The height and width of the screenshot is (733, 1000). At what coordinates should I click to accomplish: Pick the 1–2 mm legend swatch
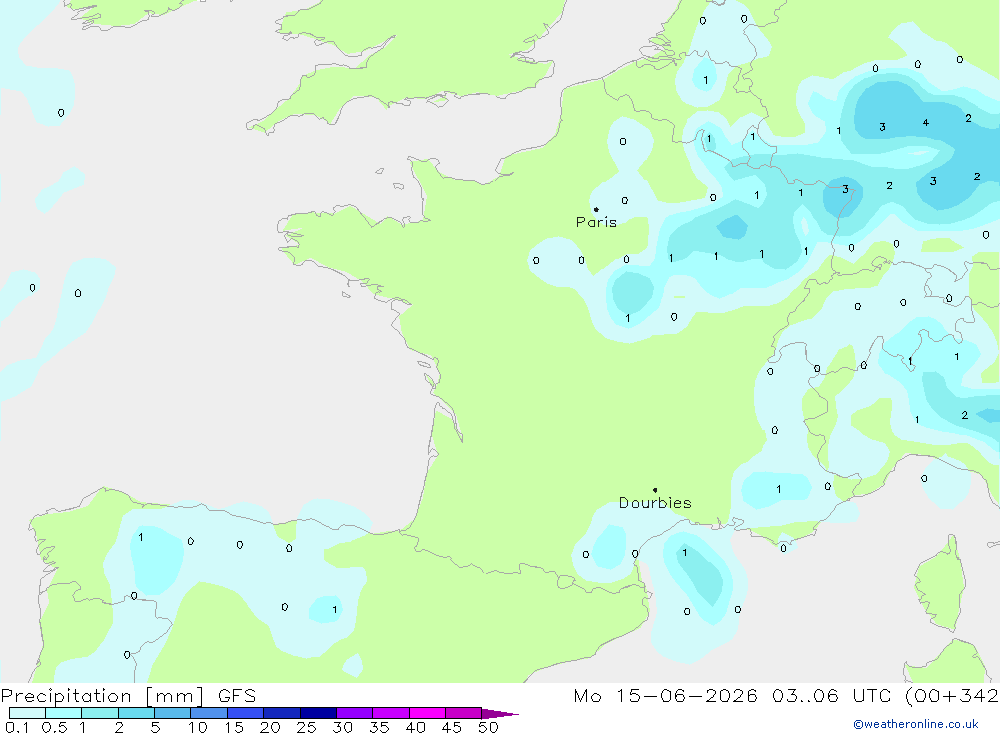click(x=100, y=713)
